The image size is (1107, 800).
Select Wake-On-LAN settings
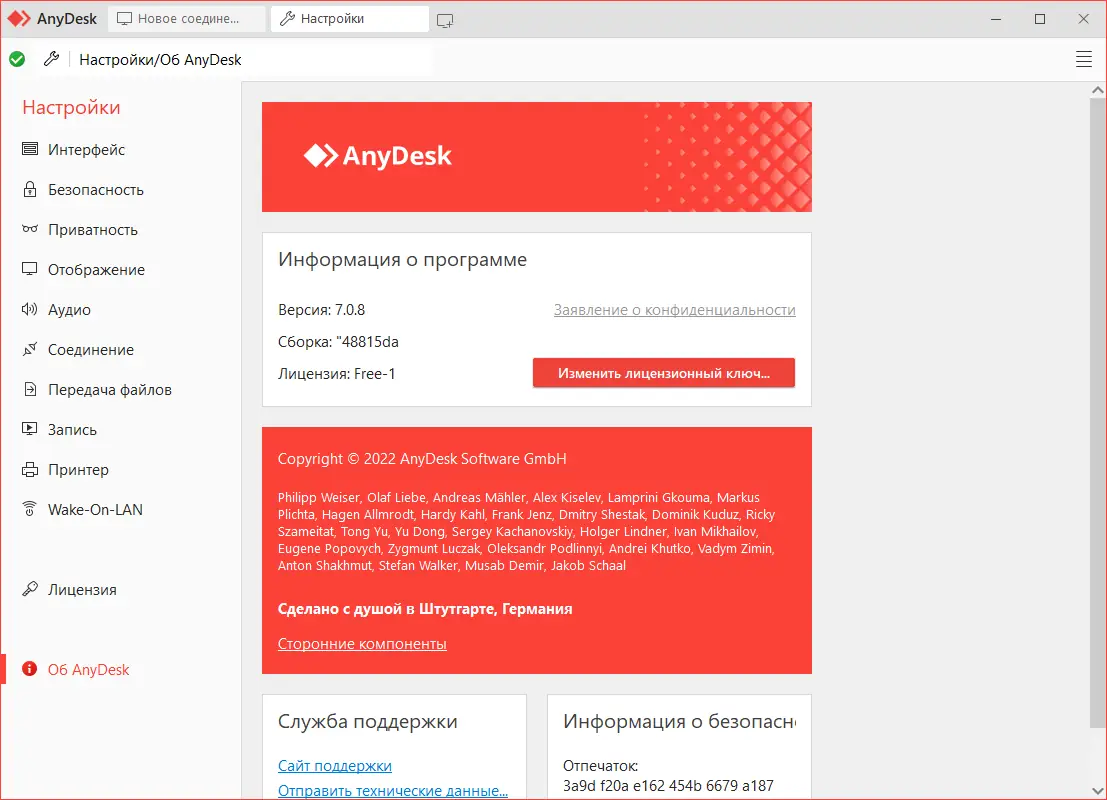[x=95, y=510]
